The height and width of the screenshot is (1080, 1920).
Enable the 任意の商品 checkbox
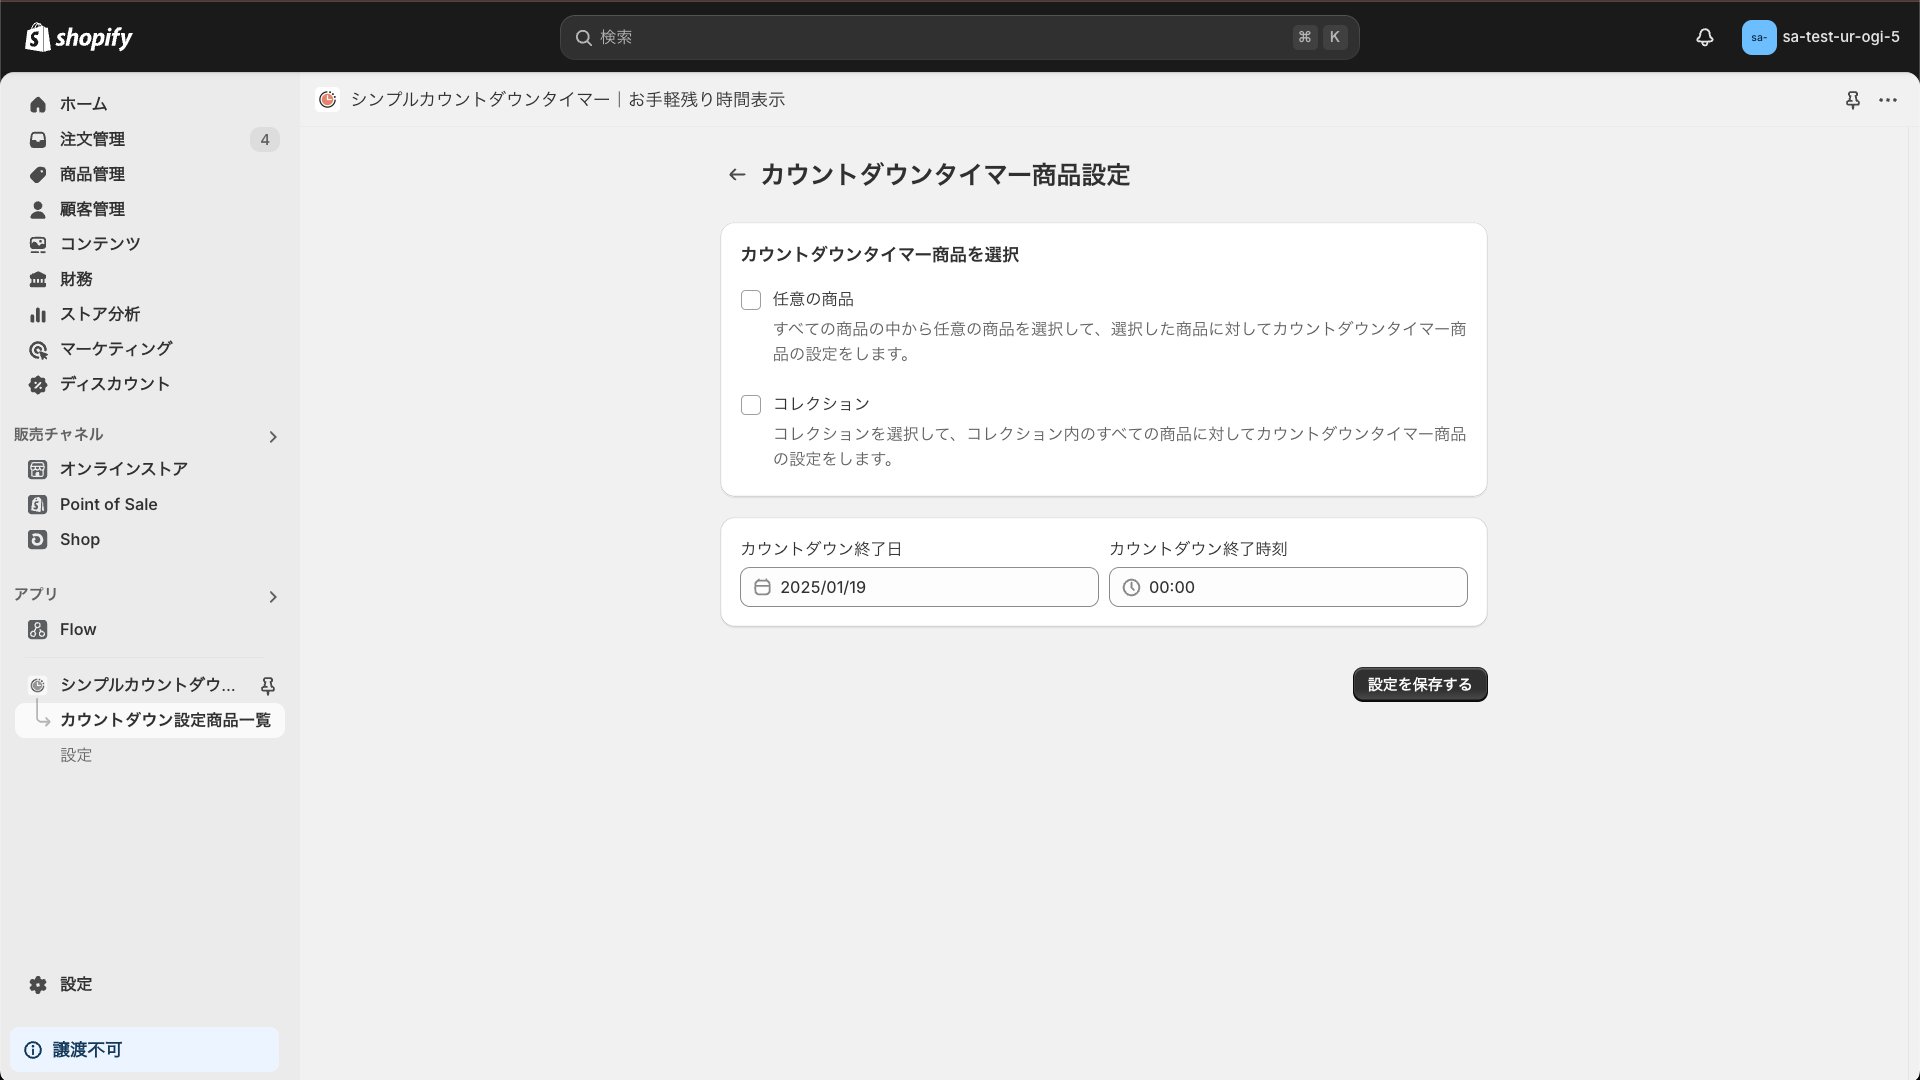pos(751,300)
